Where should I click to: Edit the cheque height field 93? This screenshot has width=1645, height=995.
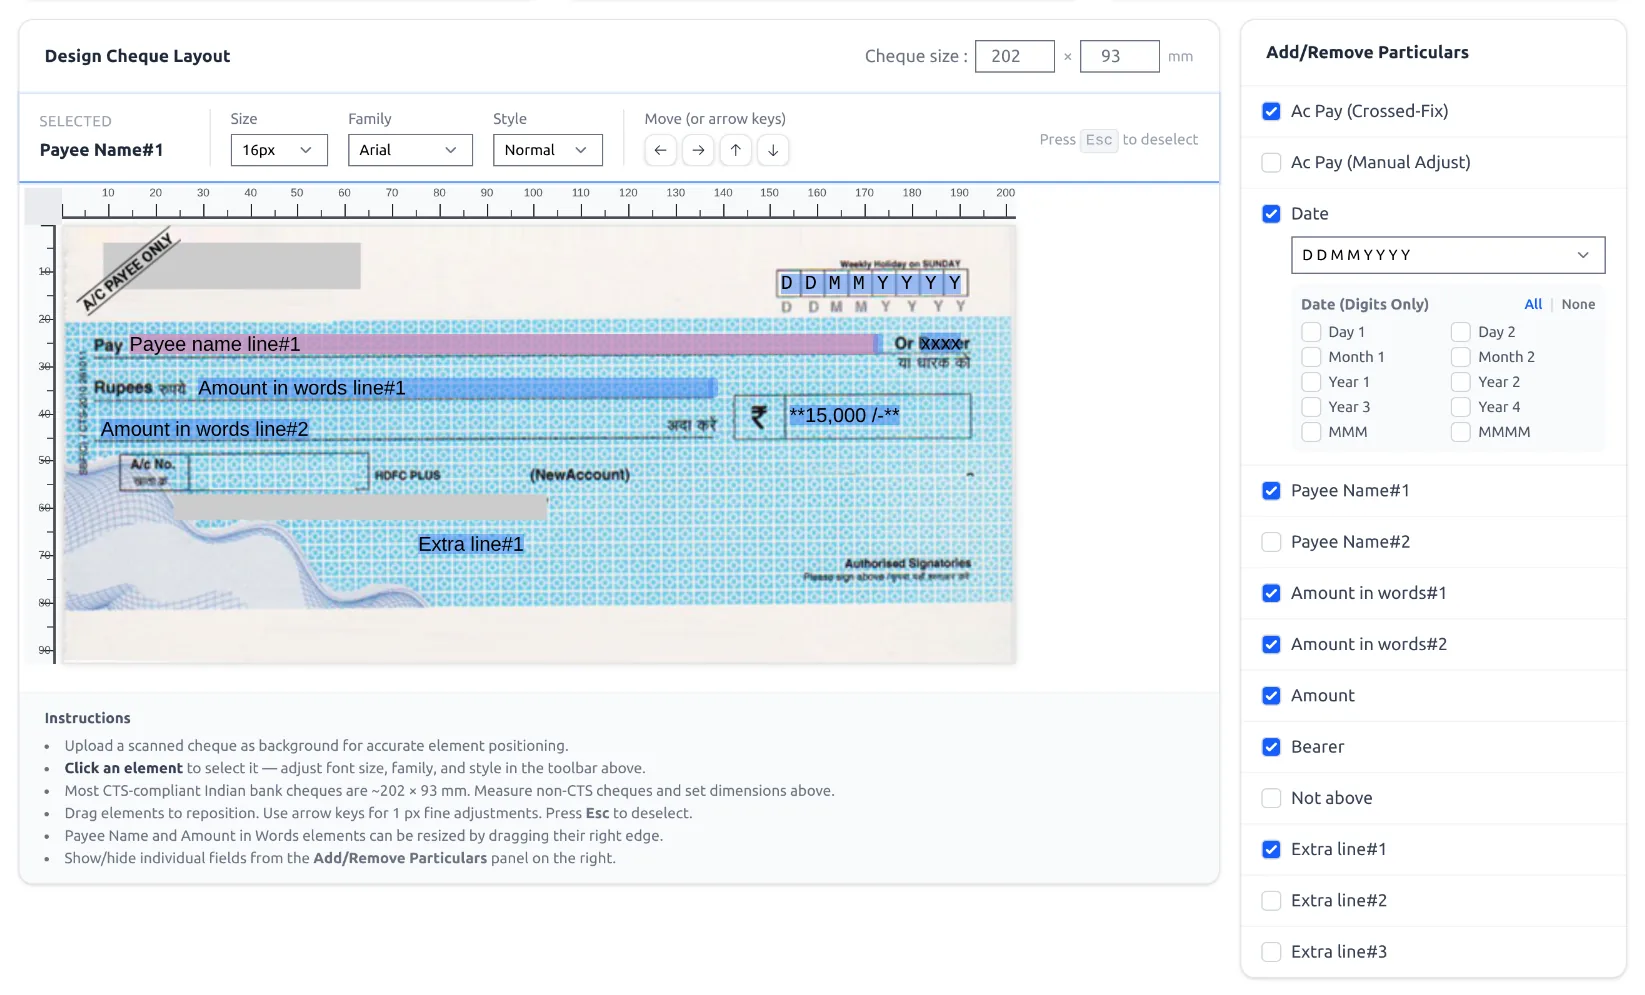click(x=1120, y=56)
